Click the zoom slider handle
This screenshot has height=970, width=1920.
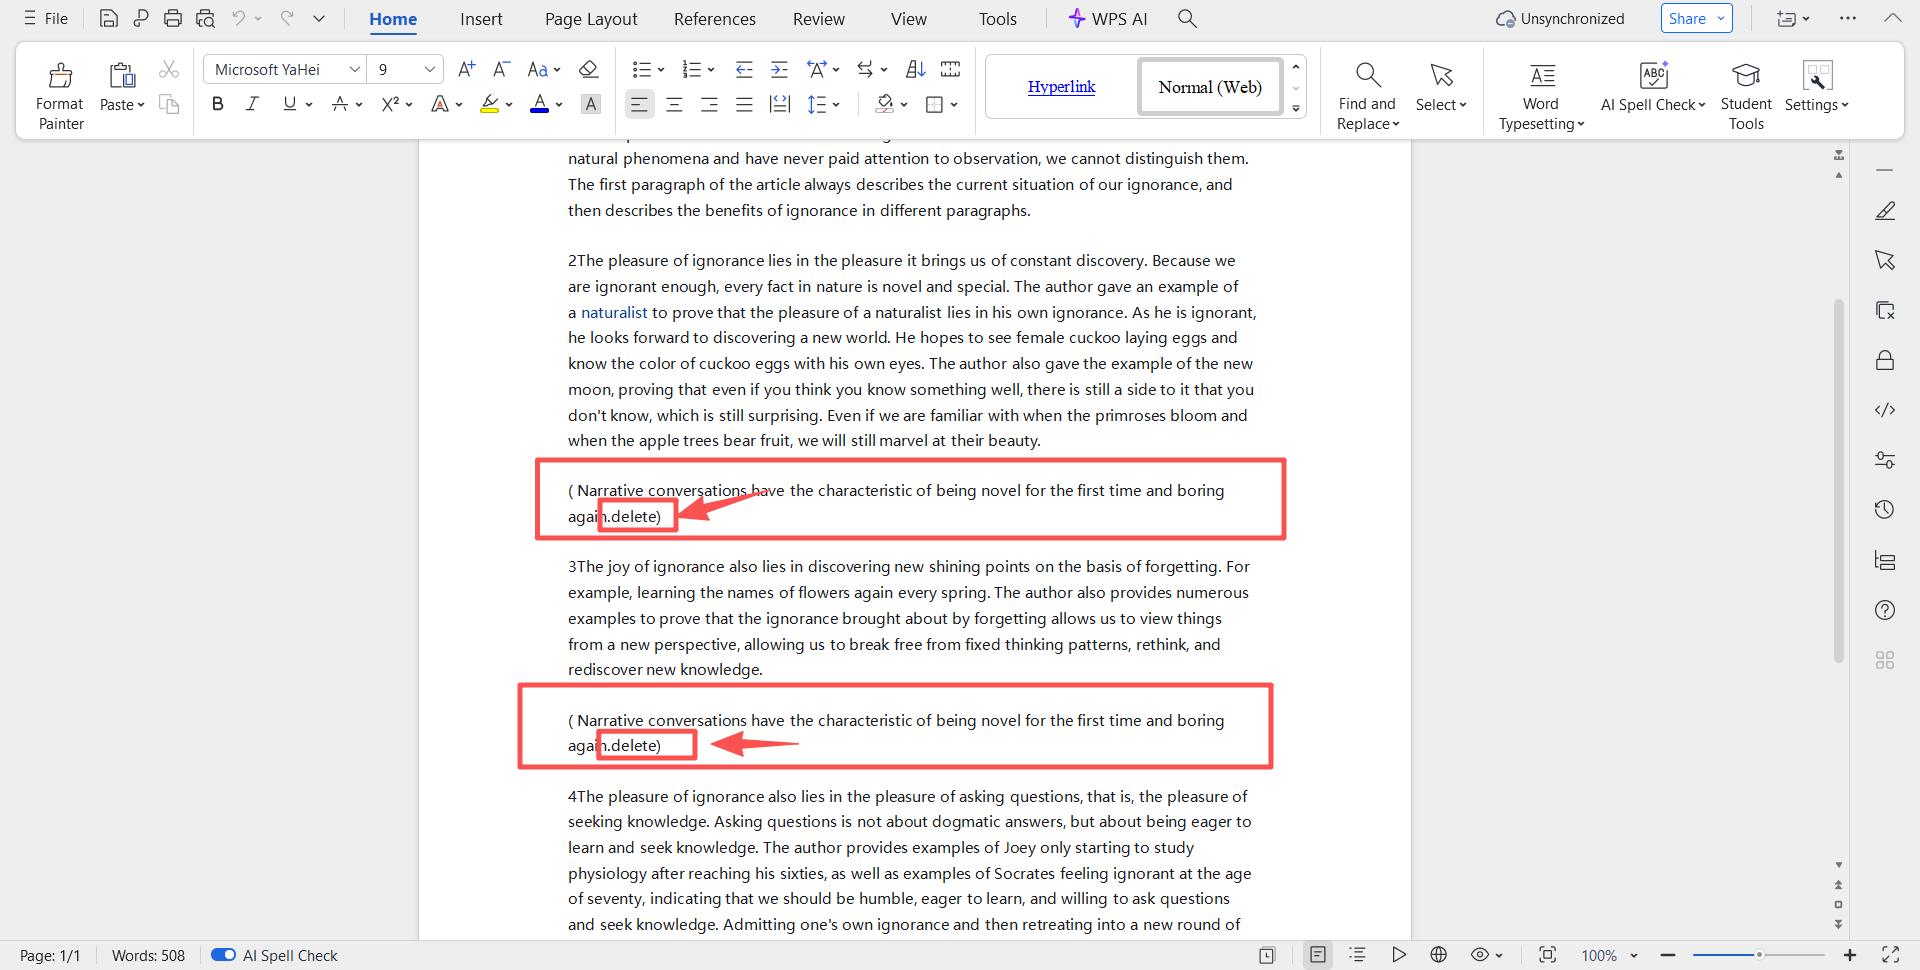(1759, 955)
